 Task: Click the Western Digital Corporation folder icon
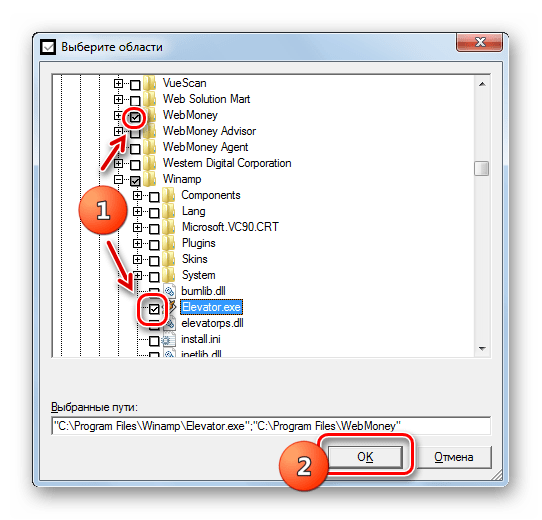click(x=149, y=163)
